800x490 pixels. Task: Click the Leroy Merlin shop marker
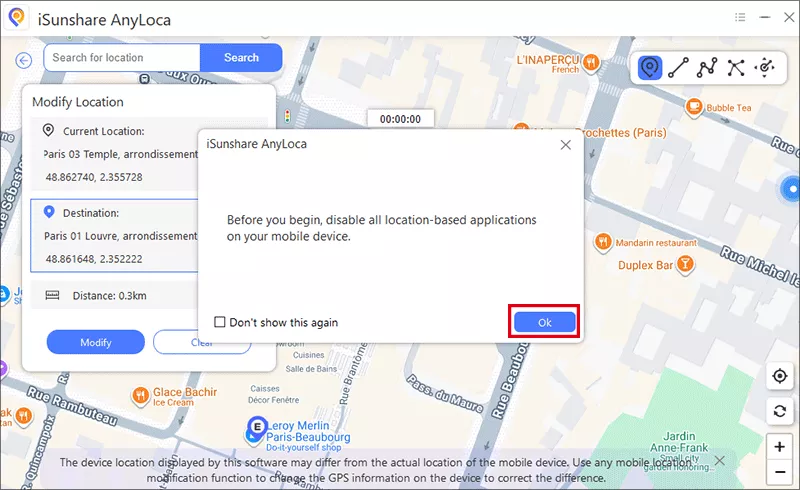tap(256, 428)
